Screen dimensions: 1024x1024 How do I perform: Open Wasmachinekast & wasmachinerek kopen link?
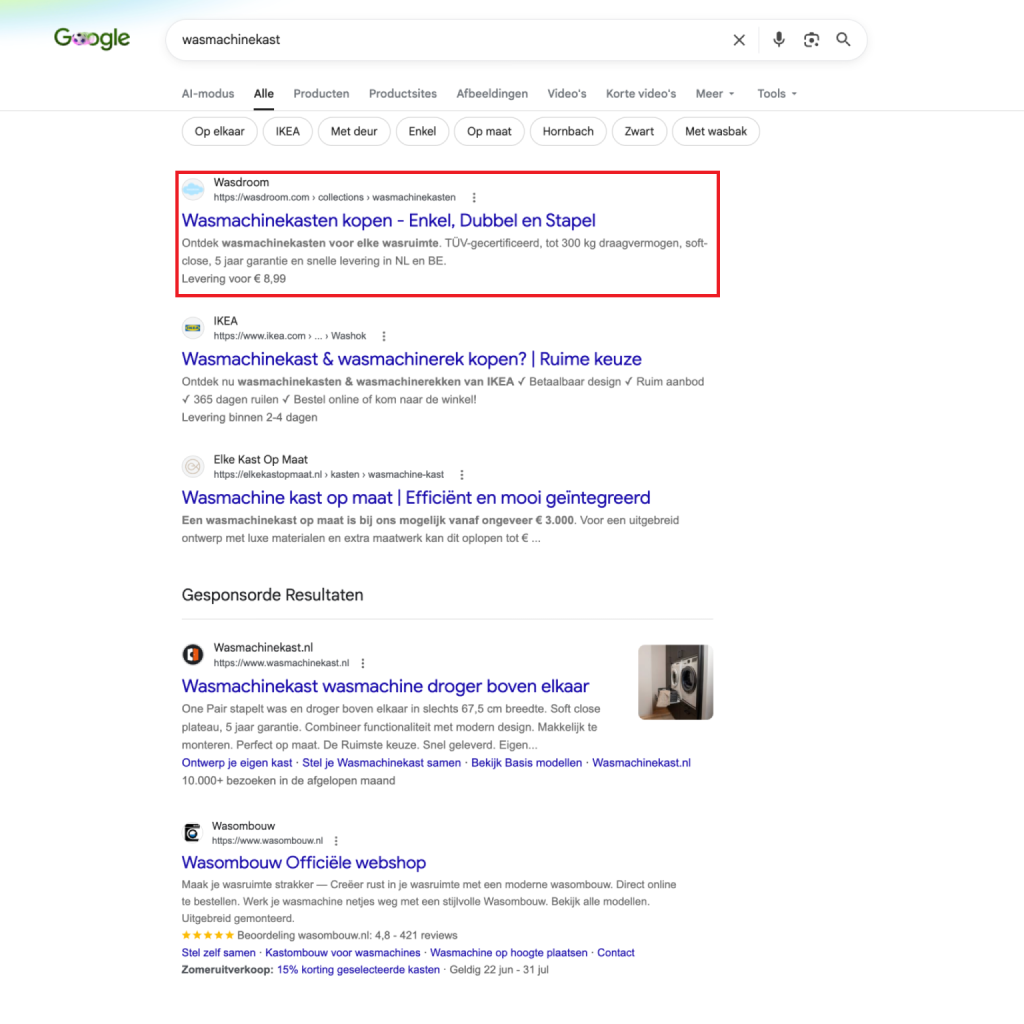pos(411,359)
